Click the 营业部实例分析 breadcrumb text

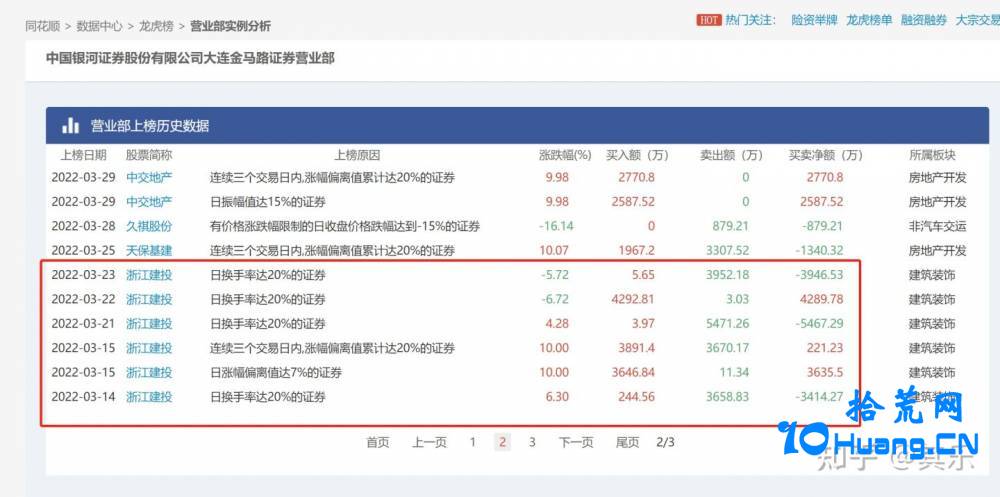point(230,26)
